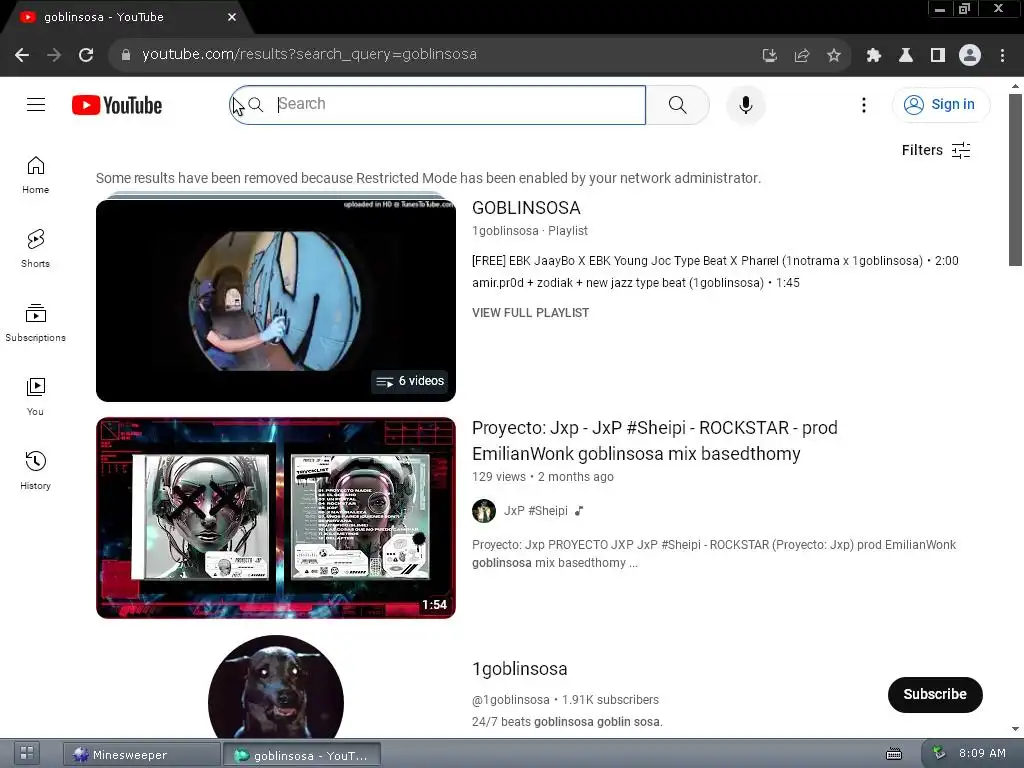Click the ROCKSTAR video thumbnail
The height and width of the screenshot is (768, 1024).
[276, 518]
